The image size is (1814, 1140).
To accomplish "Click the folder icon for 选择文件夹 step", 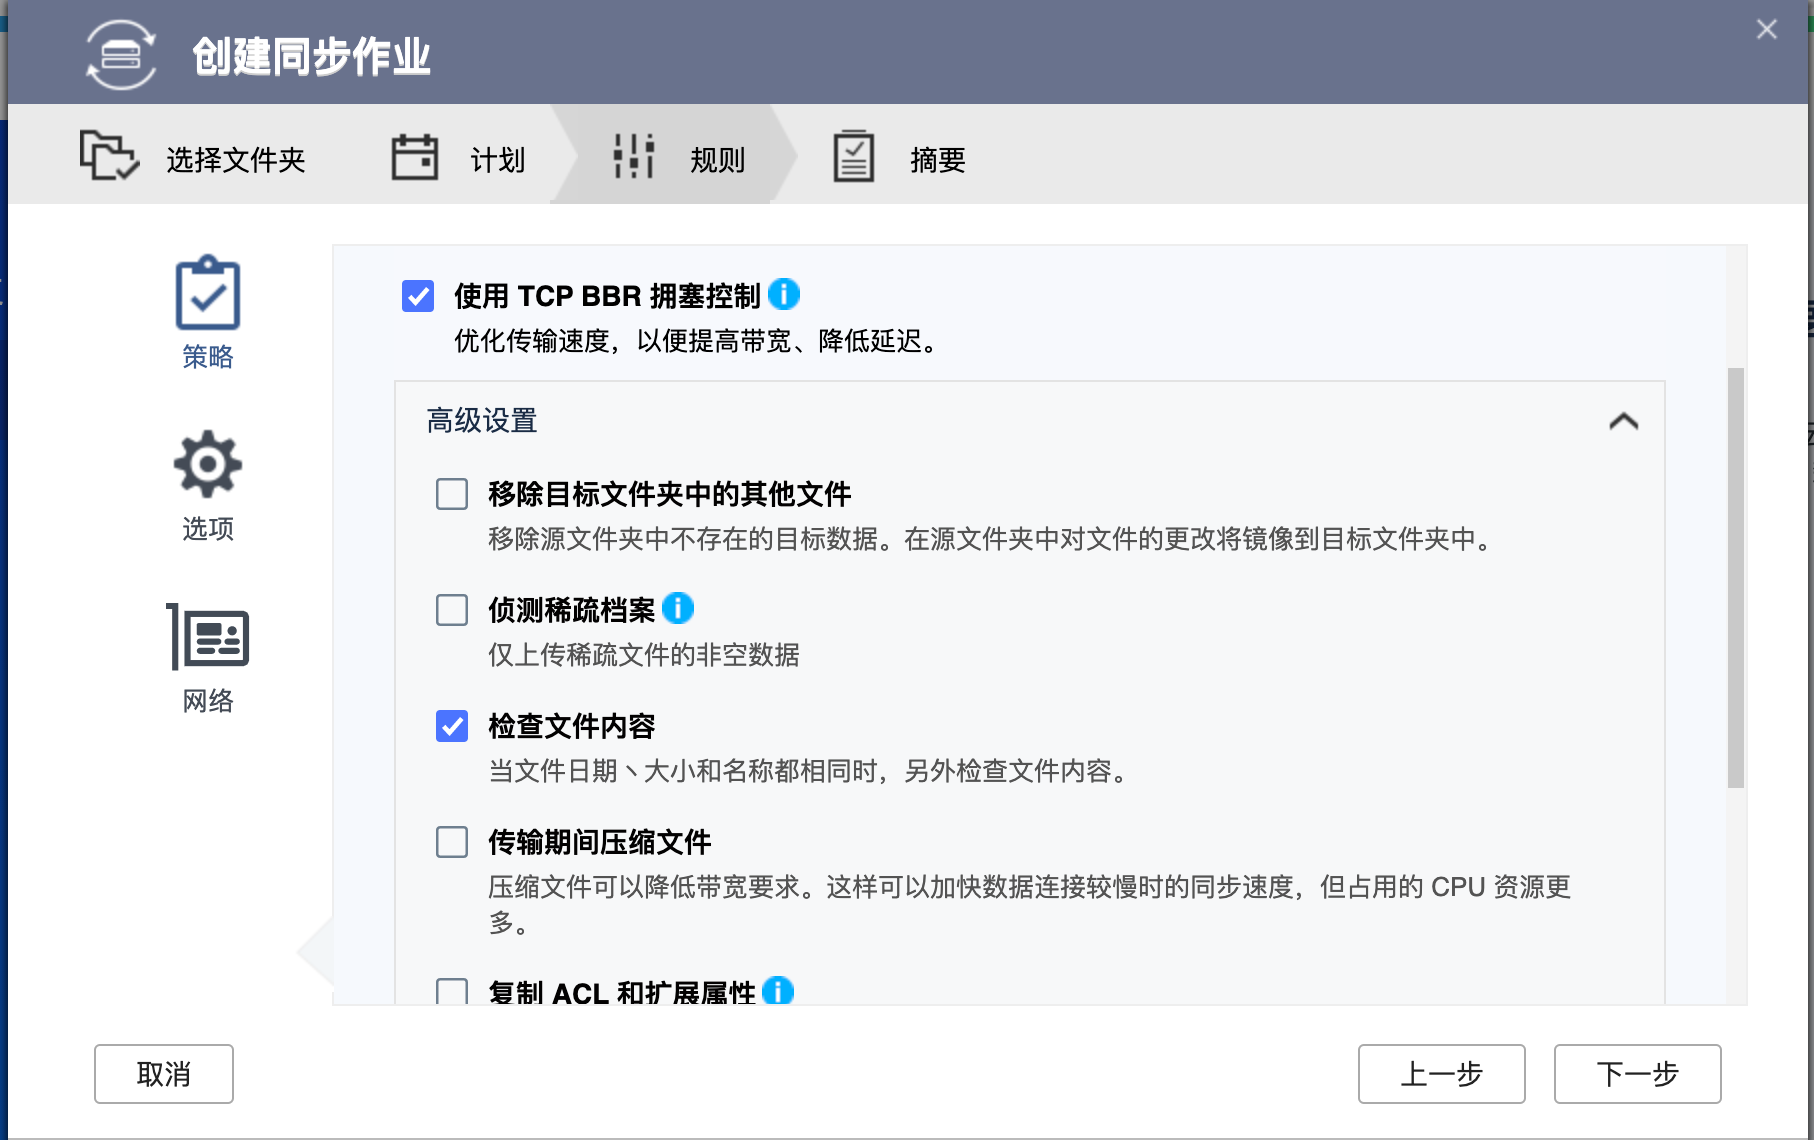I will pyautogui.click(x=110, y=155).
